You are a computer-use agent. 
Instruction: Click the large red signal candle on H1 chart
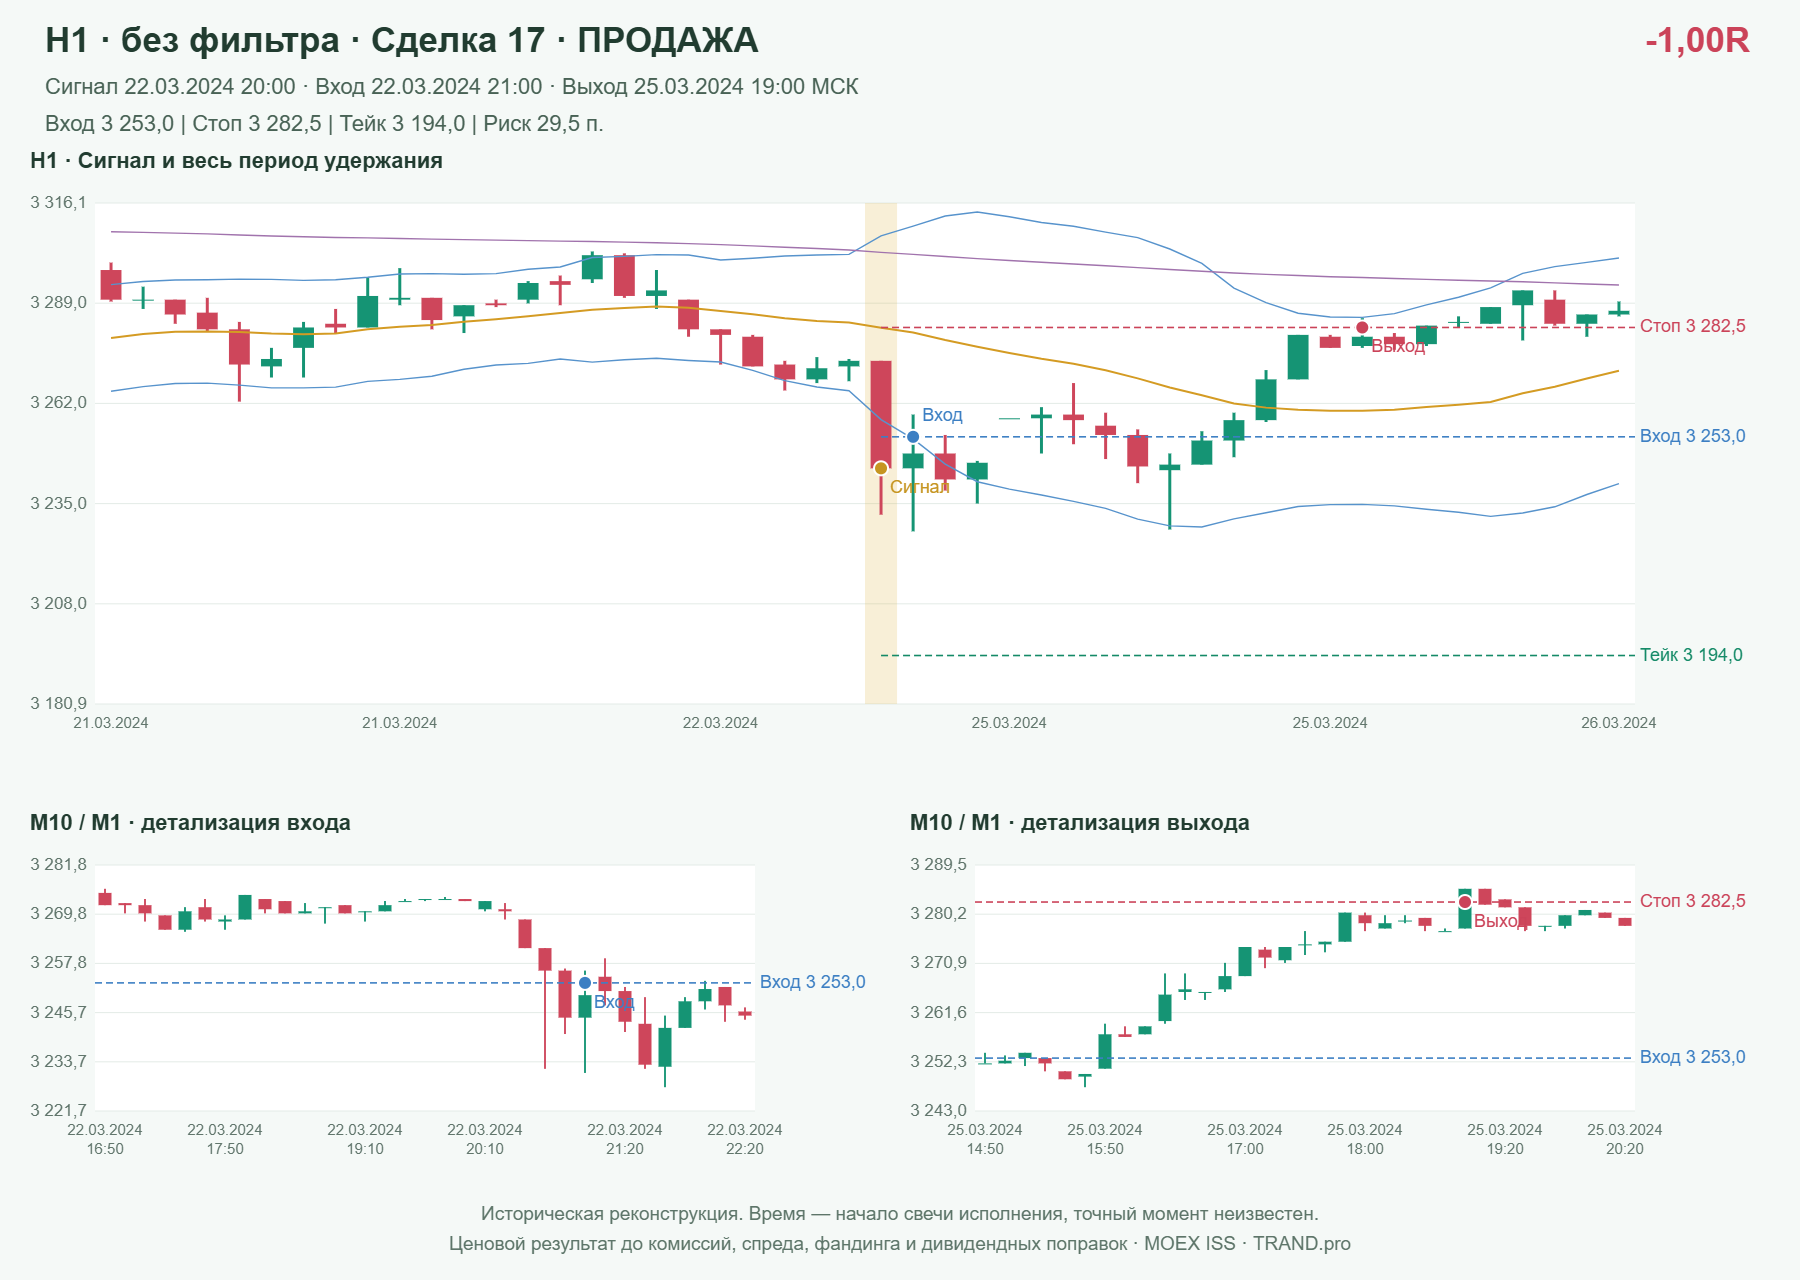click(x=881, y=415)
